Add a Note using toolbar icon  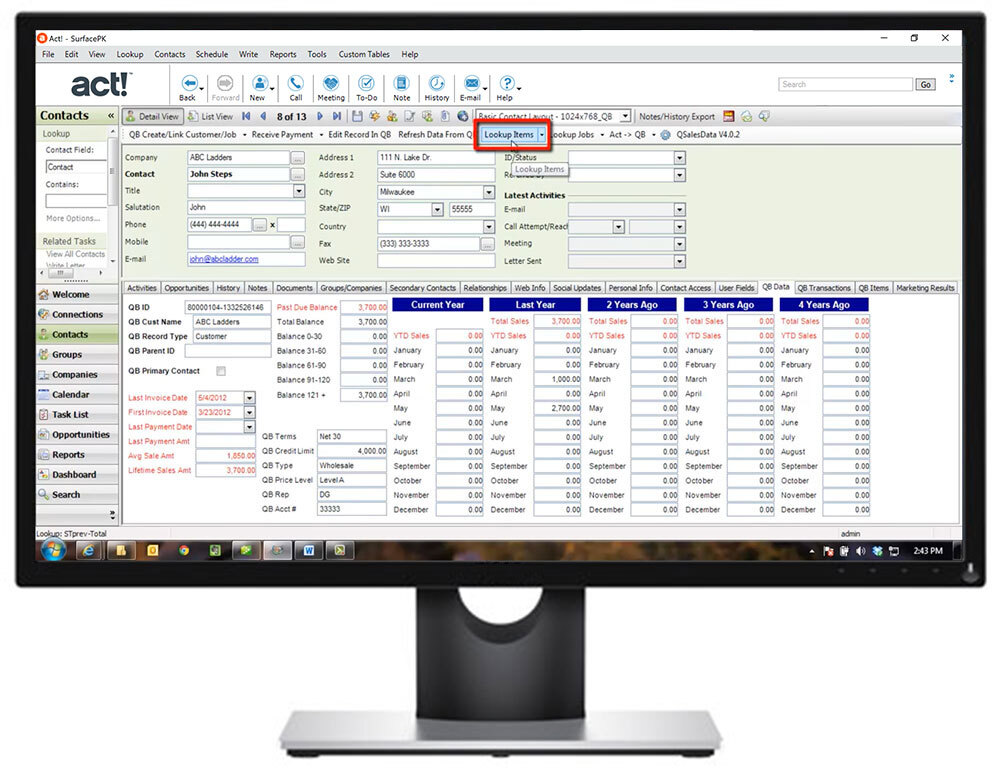pyautogui.click(x=401, y=83)
